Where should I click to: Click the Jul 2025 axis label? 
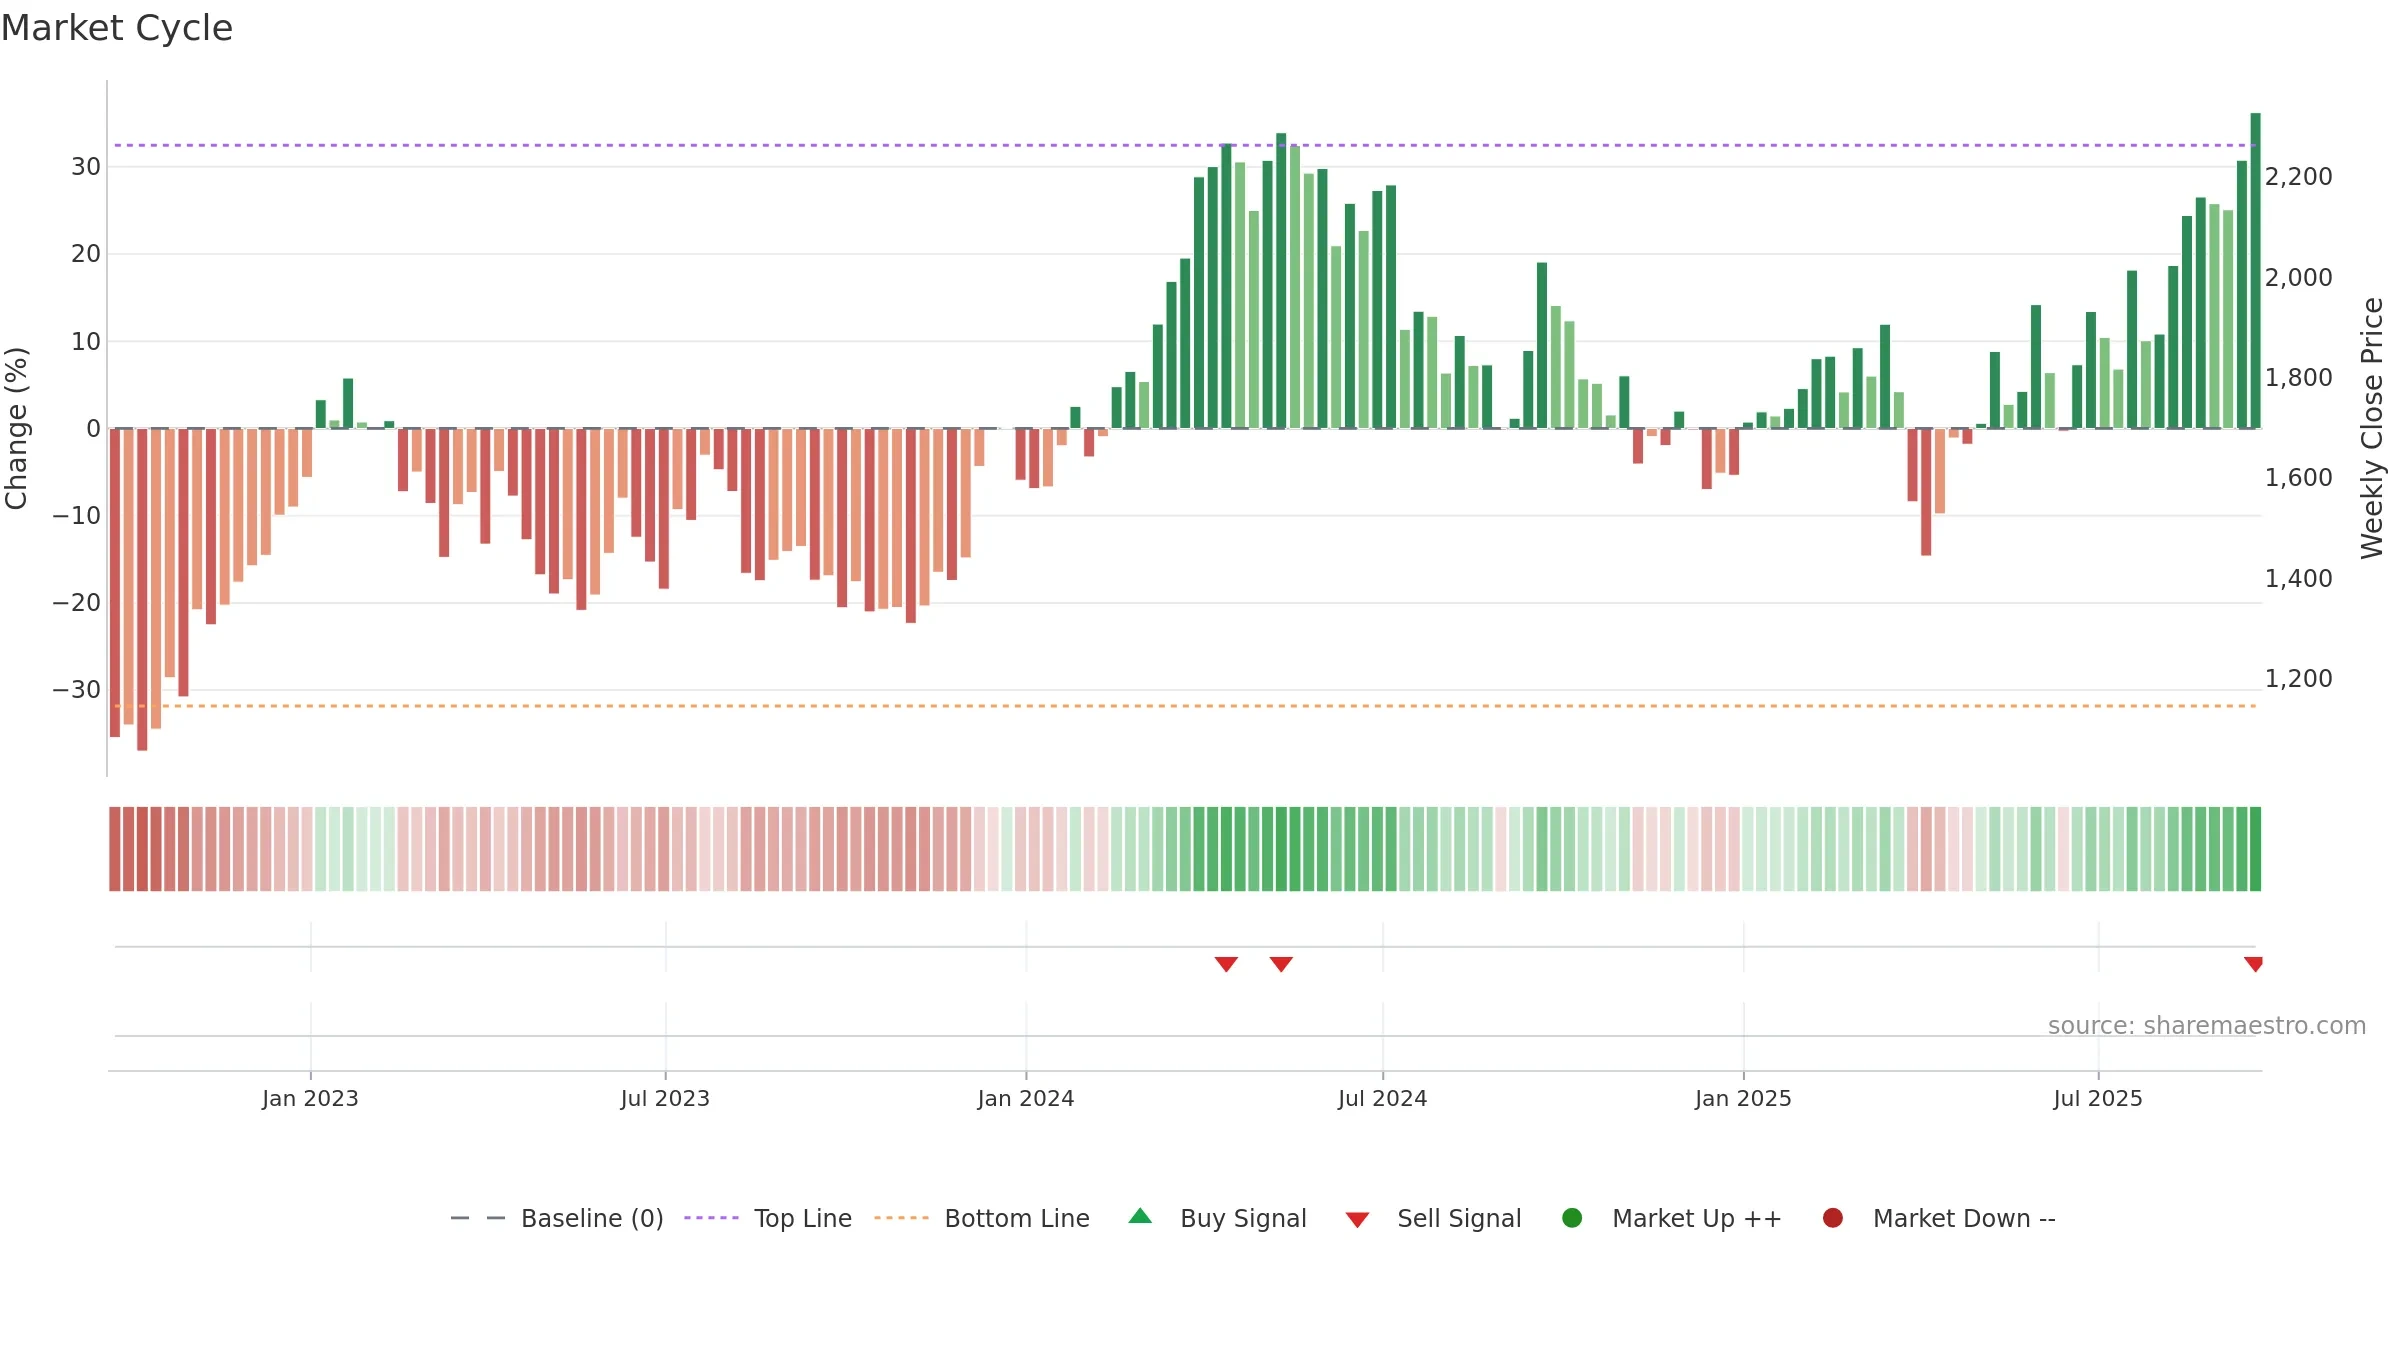(x=2098, y=1098)
